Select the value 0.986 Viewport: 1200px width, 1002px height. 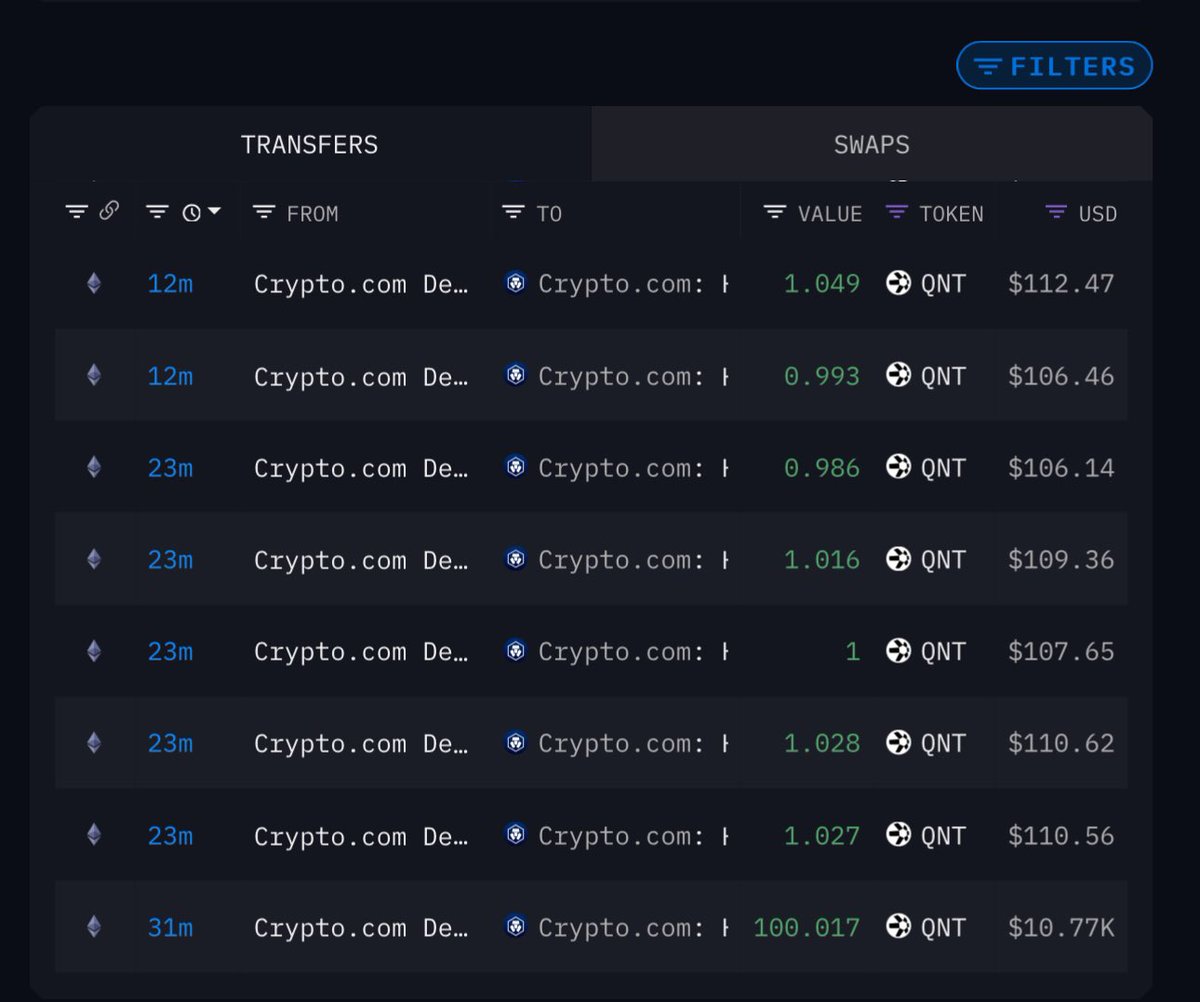pos(822,468)
